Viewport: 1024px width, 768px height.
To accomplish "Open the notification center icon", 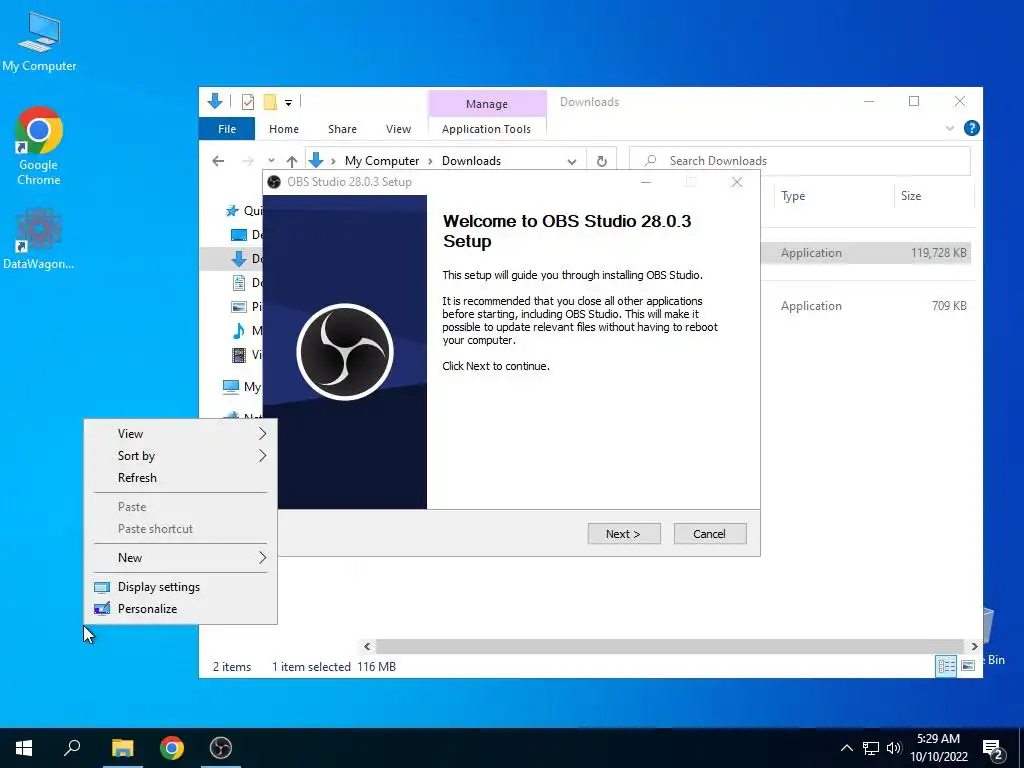I will click(993, 749).
